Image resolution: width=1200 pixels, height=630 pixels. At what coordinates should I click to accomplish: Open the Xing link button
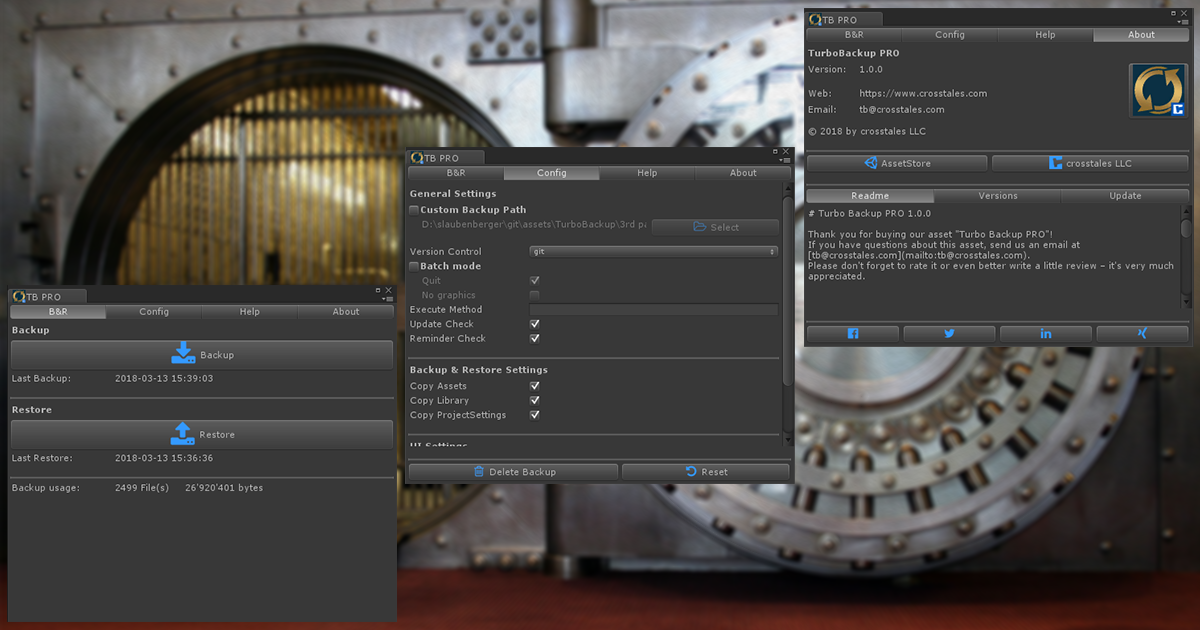(x=1142, y=334)
